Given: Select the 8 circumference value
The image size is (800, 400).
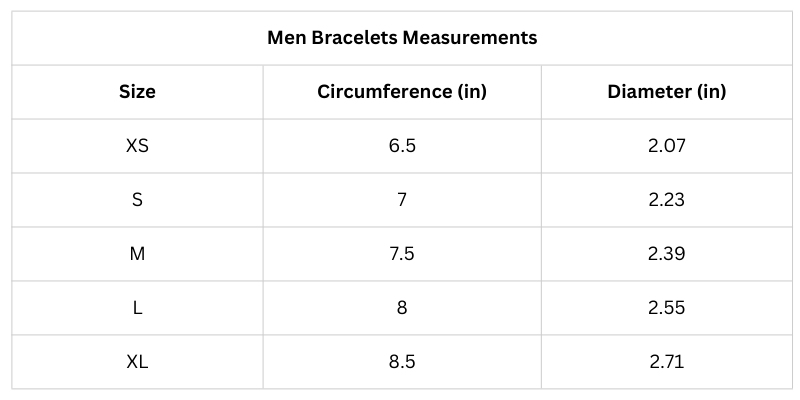Looking at the screenshot, I should 402,308.
